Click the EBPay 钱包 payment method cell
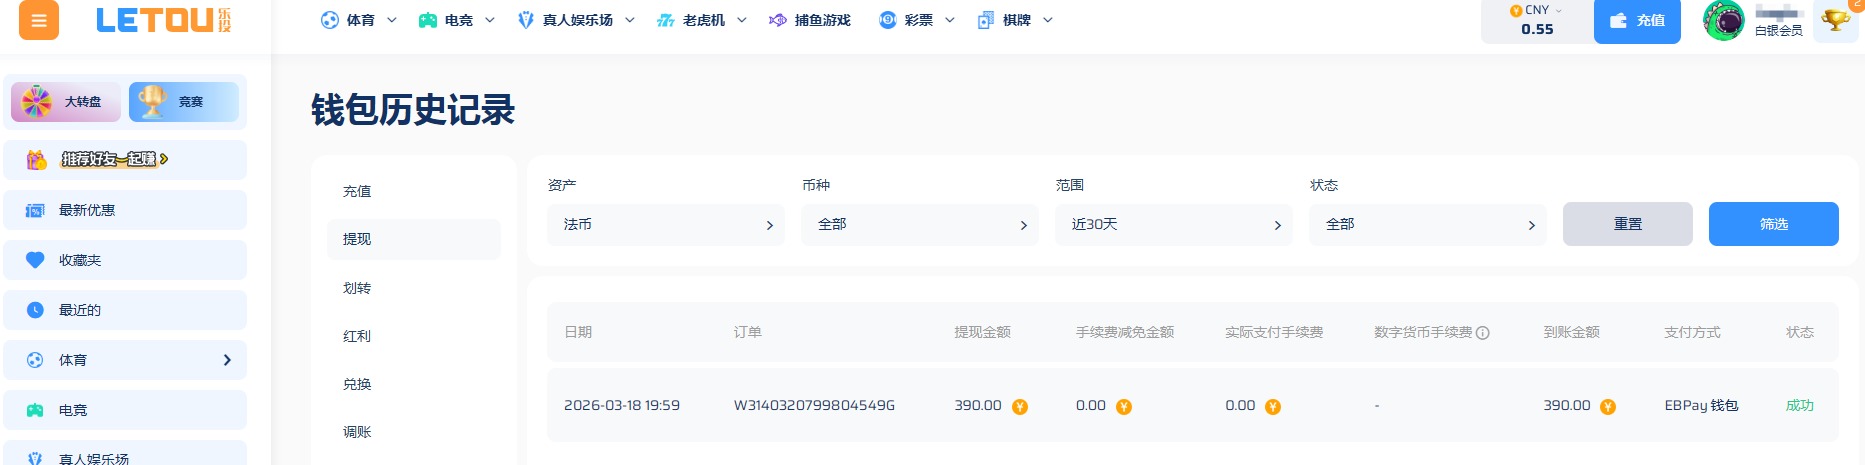This screenshot has width=1865, height=465. click(1701, 405)
